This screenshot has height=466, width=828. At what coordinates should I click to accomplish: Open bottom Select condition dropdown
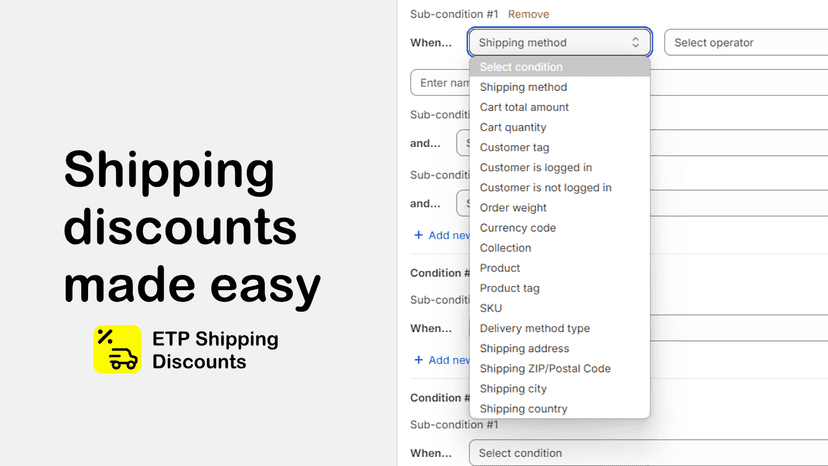click(648, 453)
